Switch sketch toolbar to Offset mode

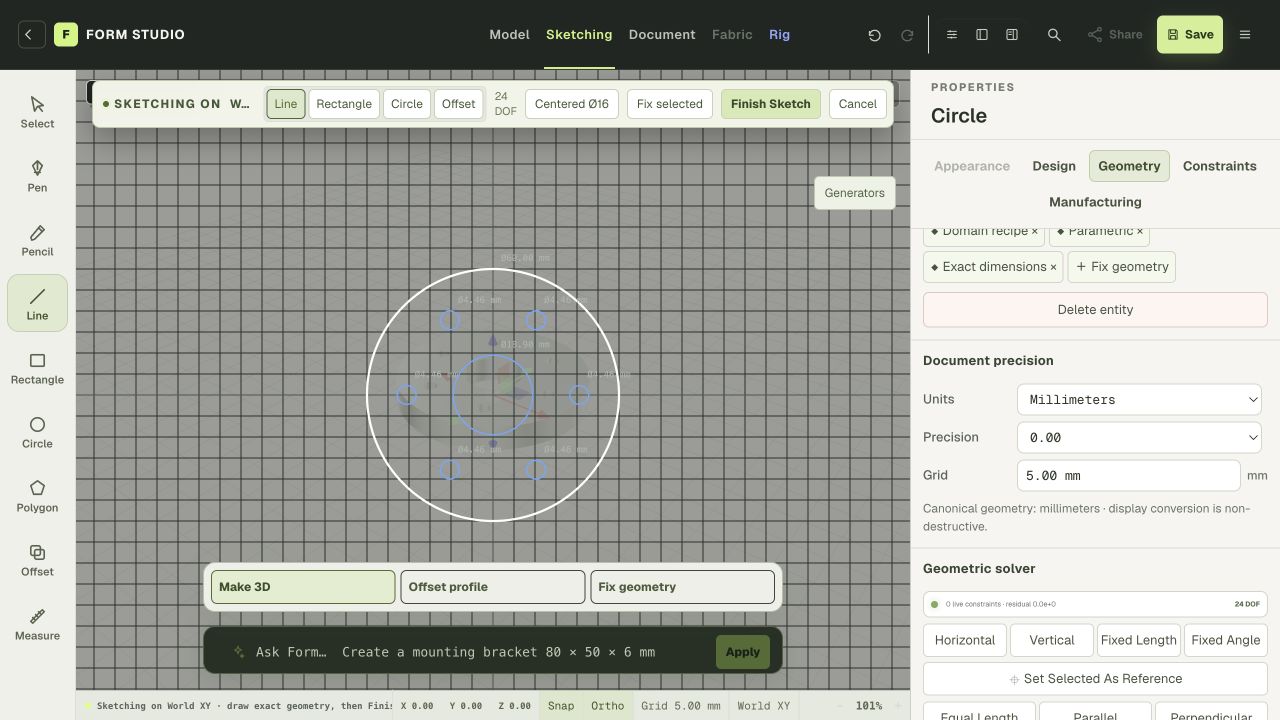[x=459, y=104]
